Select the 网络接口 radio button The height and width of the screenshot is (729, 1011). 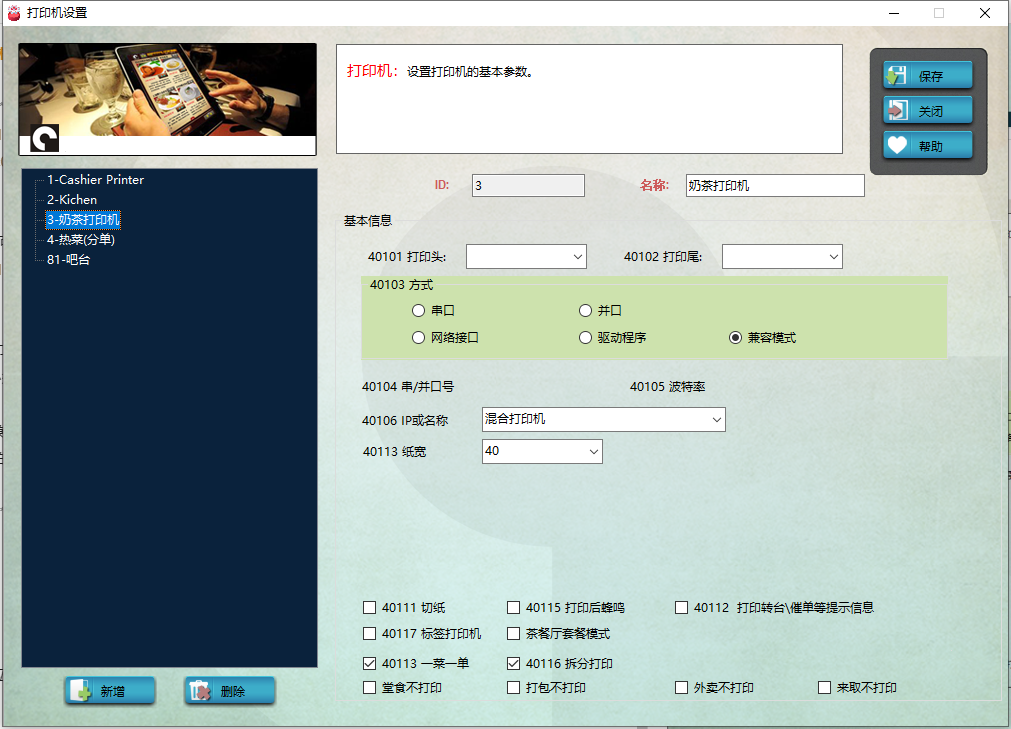tap(418, 338)
